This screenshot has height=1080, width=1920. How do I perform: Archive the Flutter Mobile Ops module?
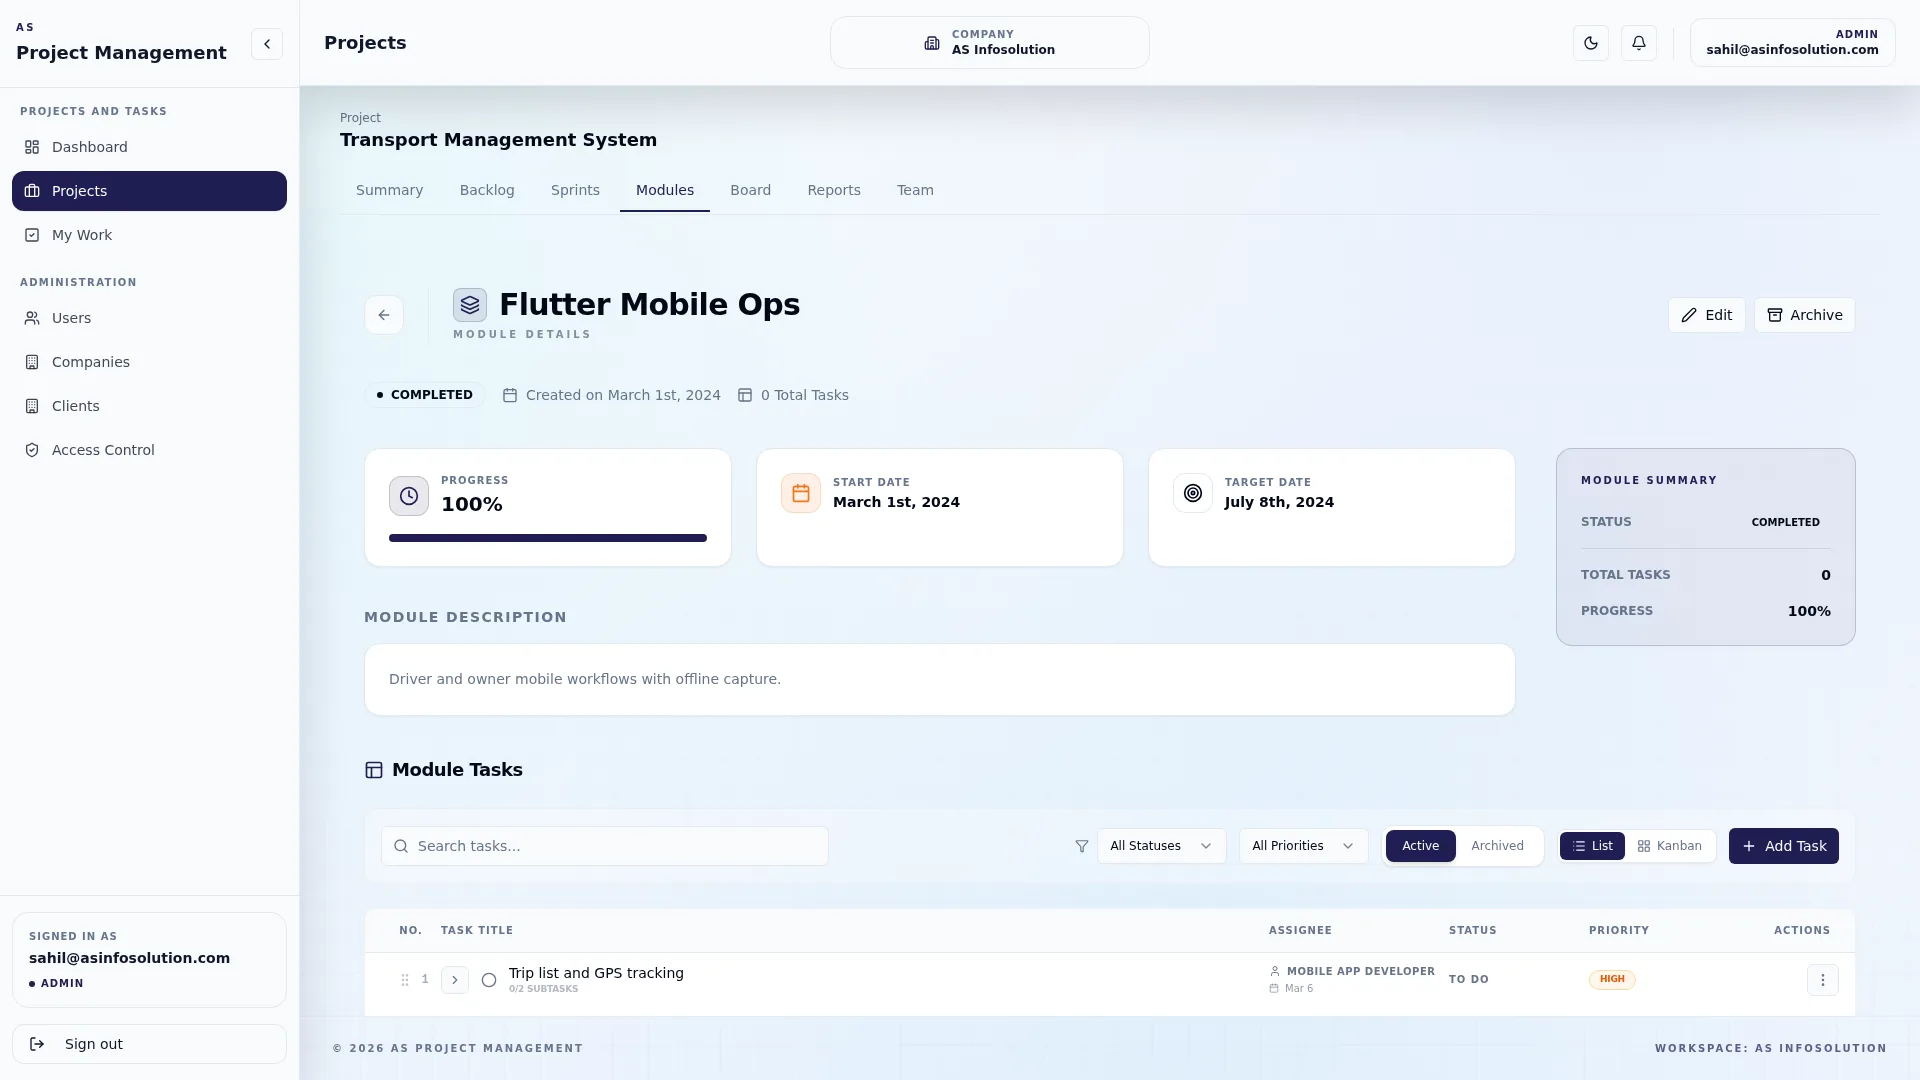1805,315
